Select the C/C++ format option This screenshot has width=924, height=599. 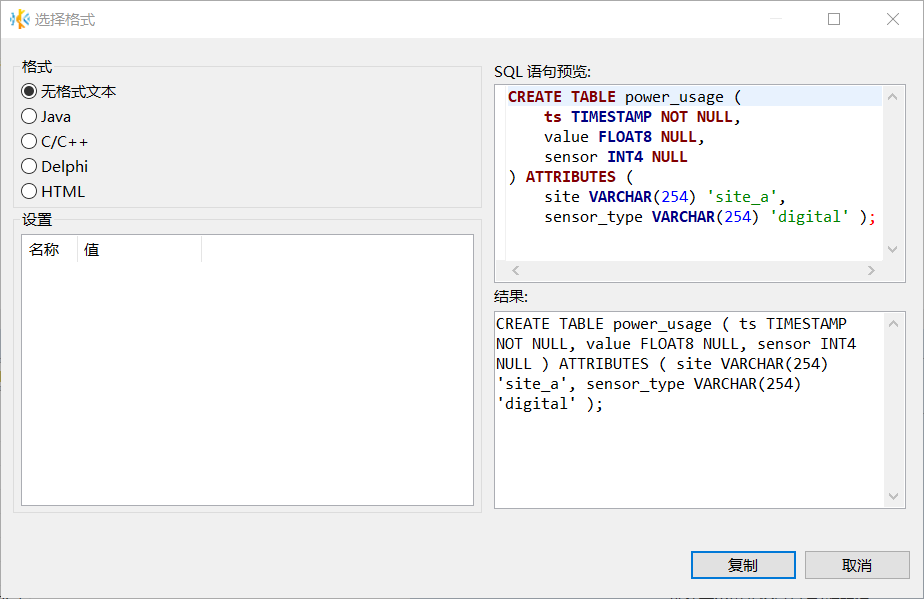point(29,141)
